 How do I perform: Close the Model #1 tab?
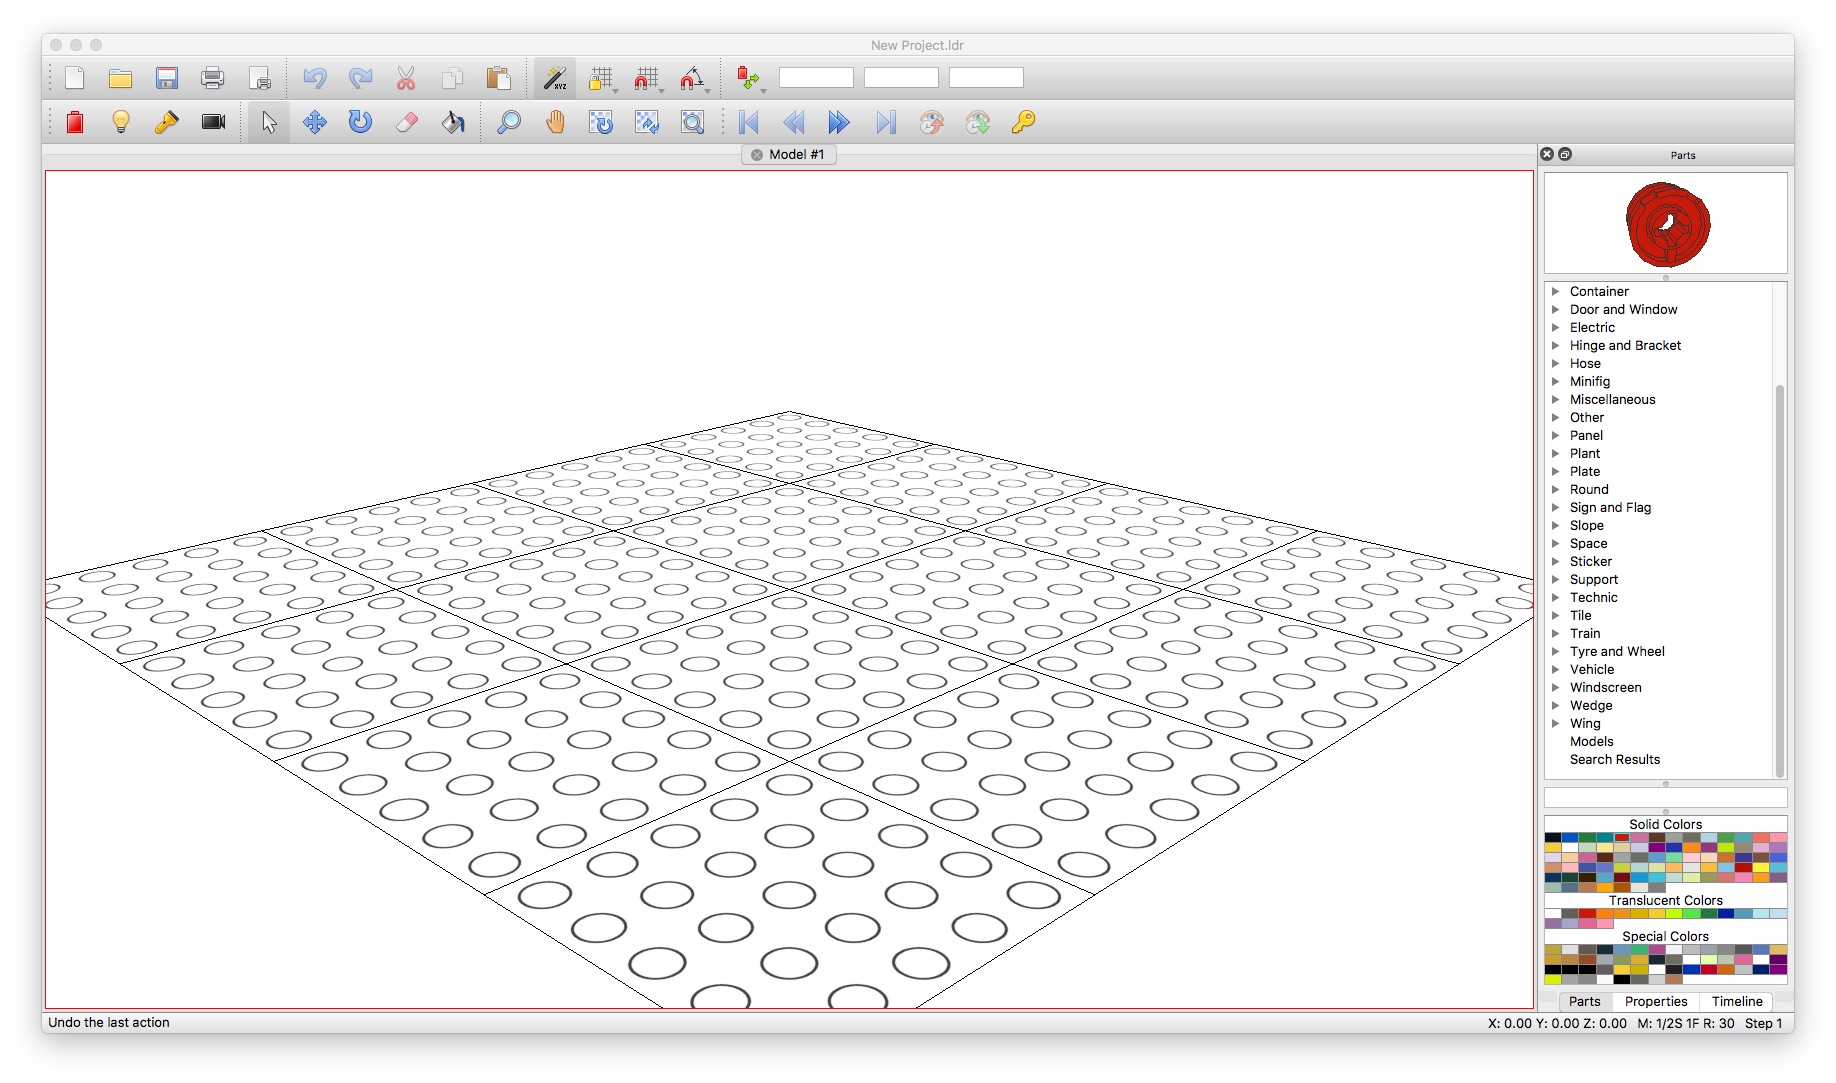point(757,154)
